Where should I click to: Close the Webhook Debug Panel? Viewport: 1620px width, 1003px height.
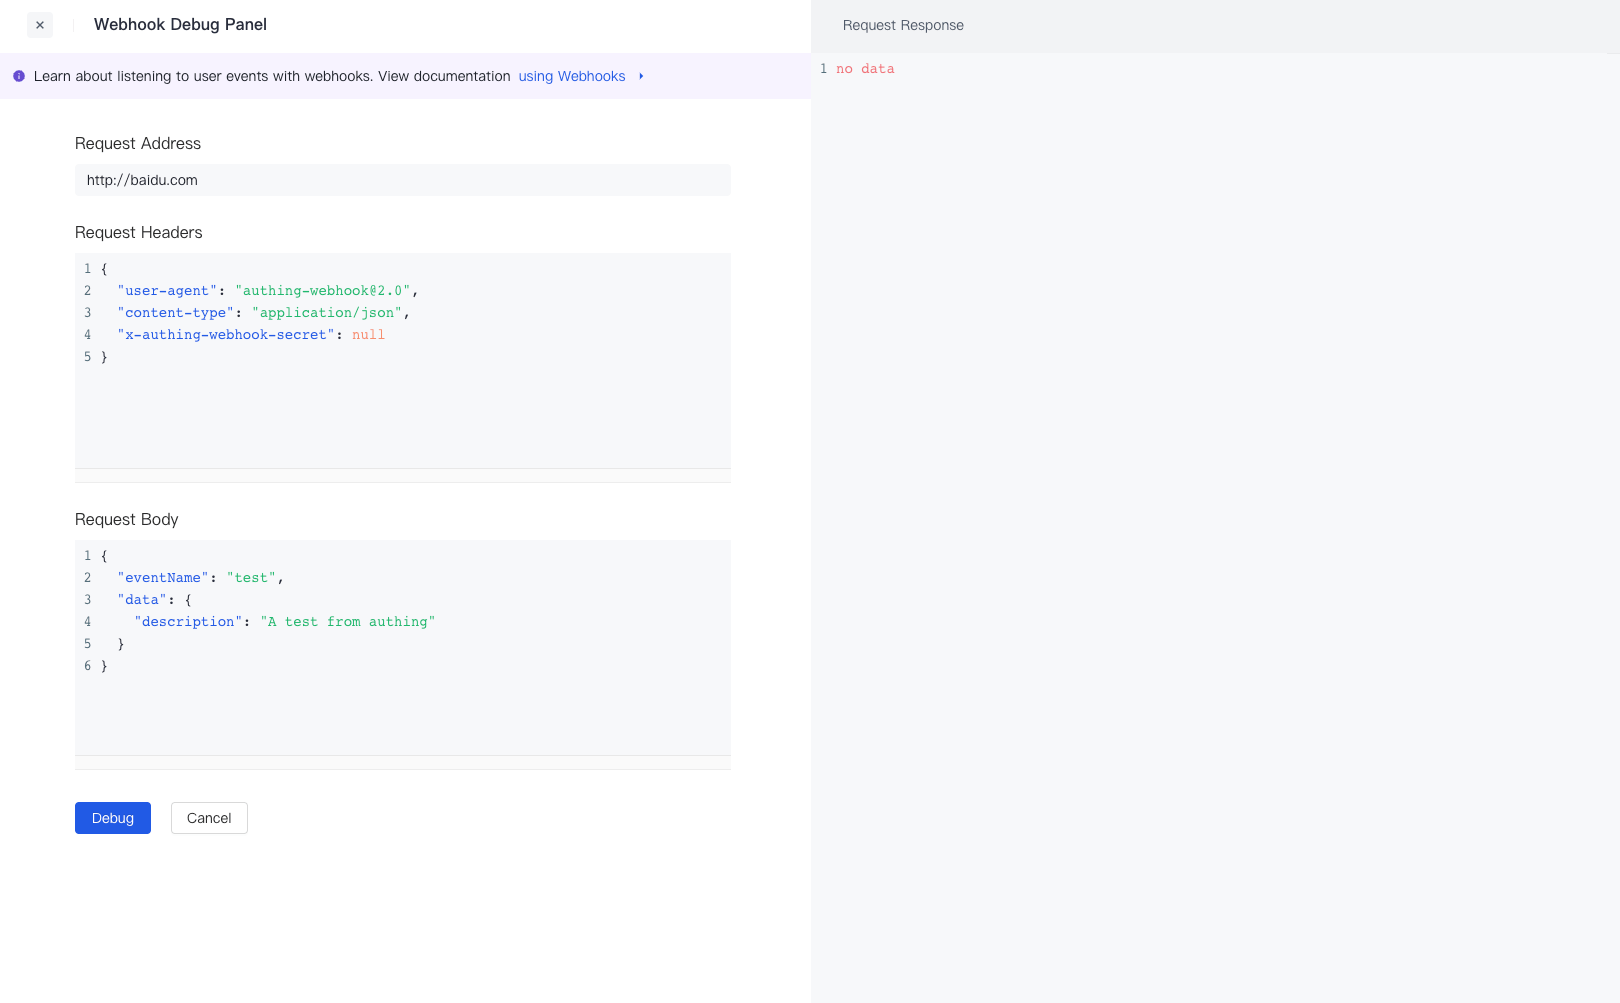tap(40, 25)
